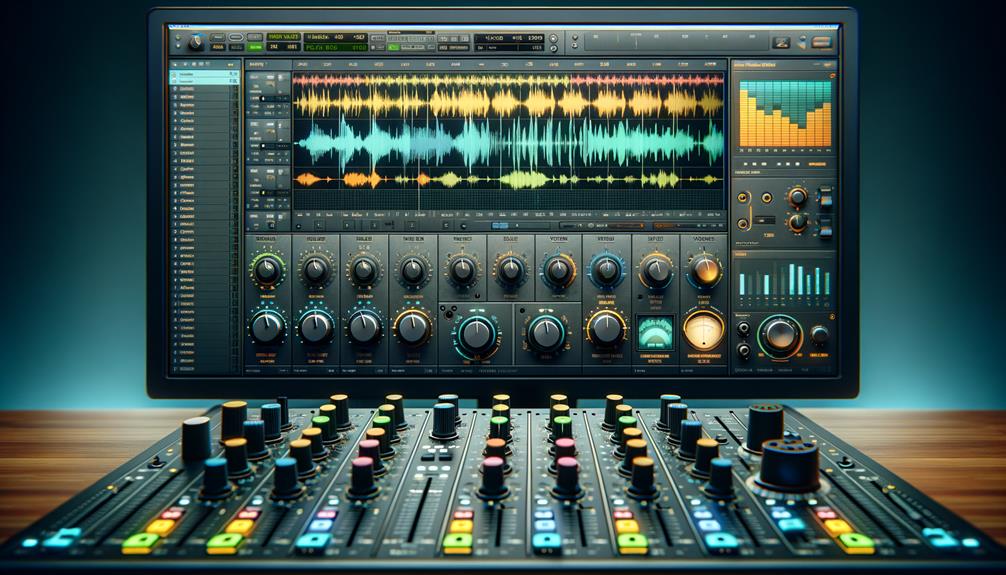The height and width of the screenshot is (575, 1006).
Task: Click the cyan level meter bars panel
Action: click(785, 279)
